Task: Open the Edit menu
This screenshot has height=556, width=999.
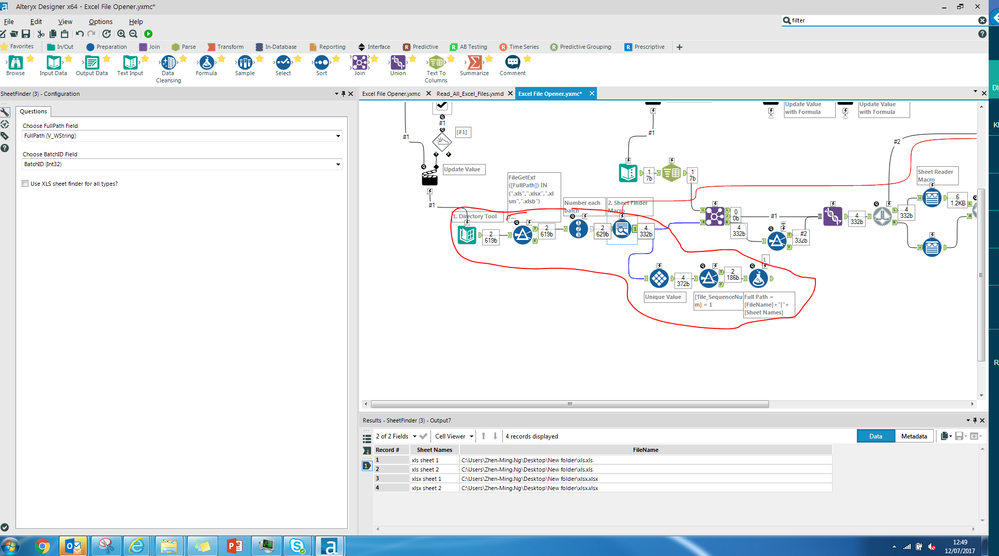Action: (x=36, y=22)
